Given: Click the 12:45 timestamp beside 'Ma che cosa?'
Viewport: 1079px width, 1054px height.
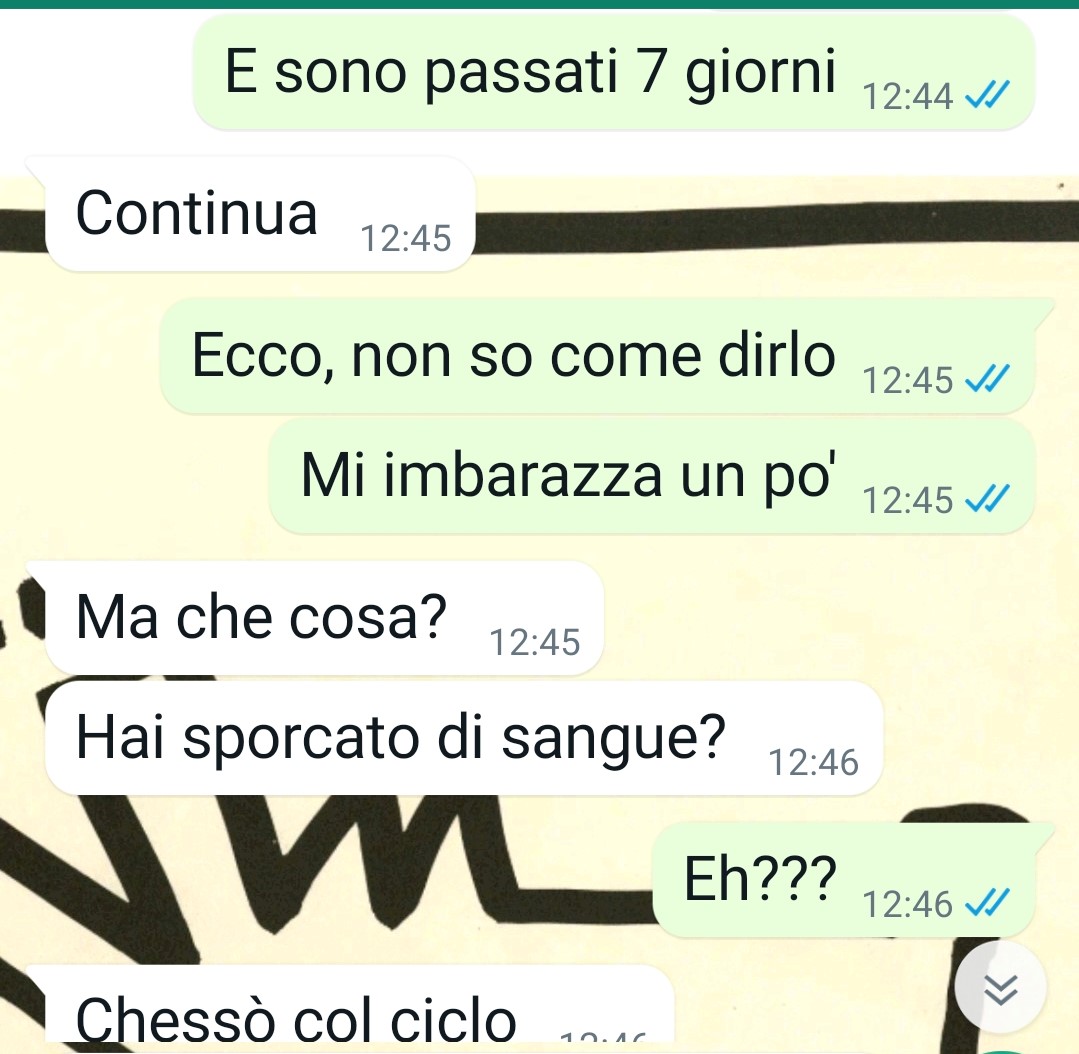Looking at the screenshot, I should (535, 643).
